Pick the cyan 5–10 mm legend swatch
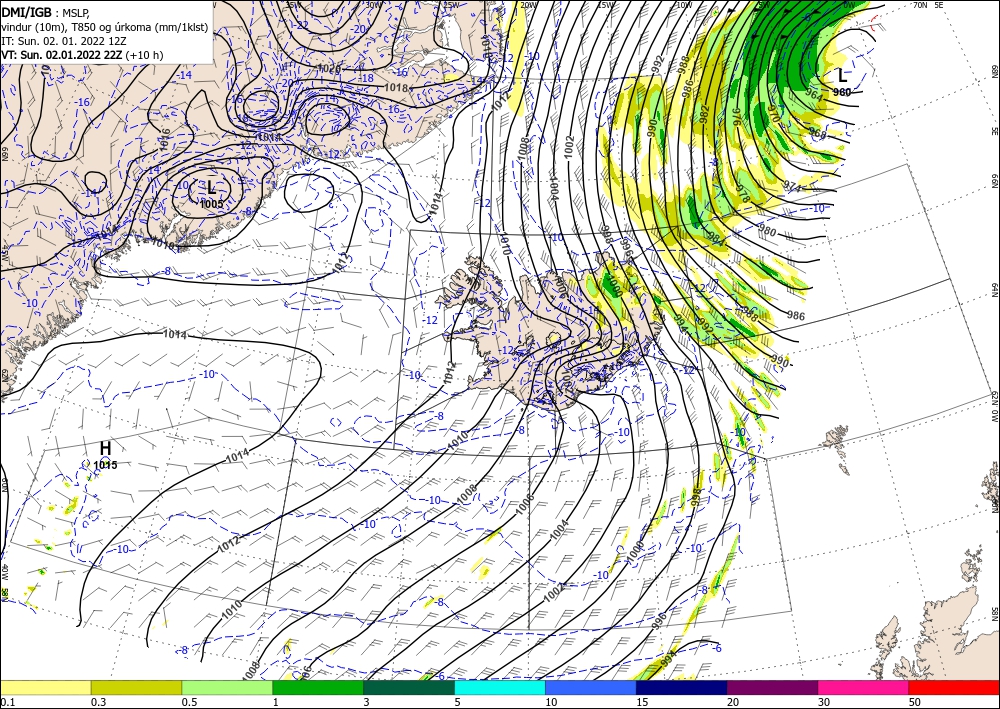Image resolution: width=1000 pixels, height=709 pixels. [500, 687]
